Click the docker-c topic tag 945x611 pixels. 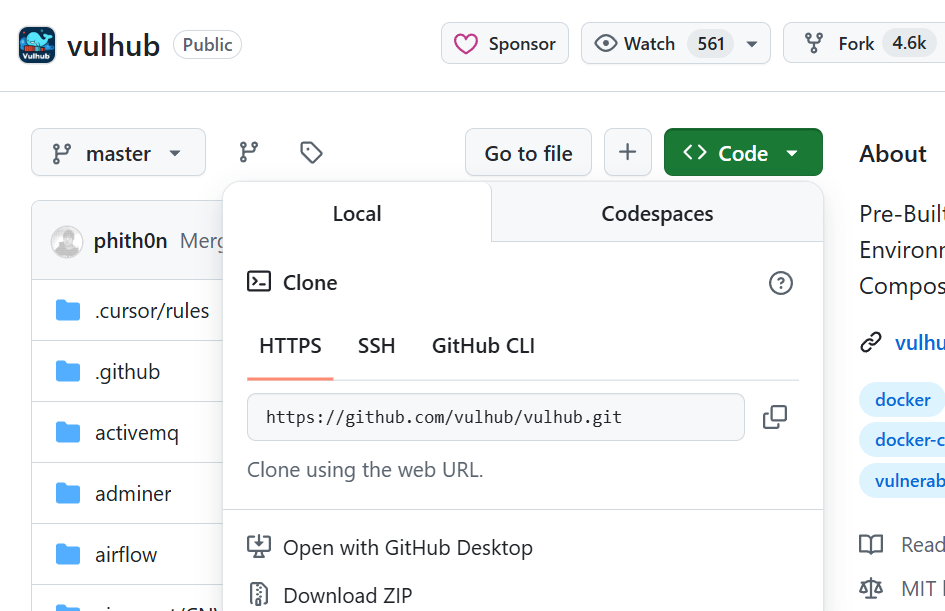pyautogui.click(x=902, y=440)
